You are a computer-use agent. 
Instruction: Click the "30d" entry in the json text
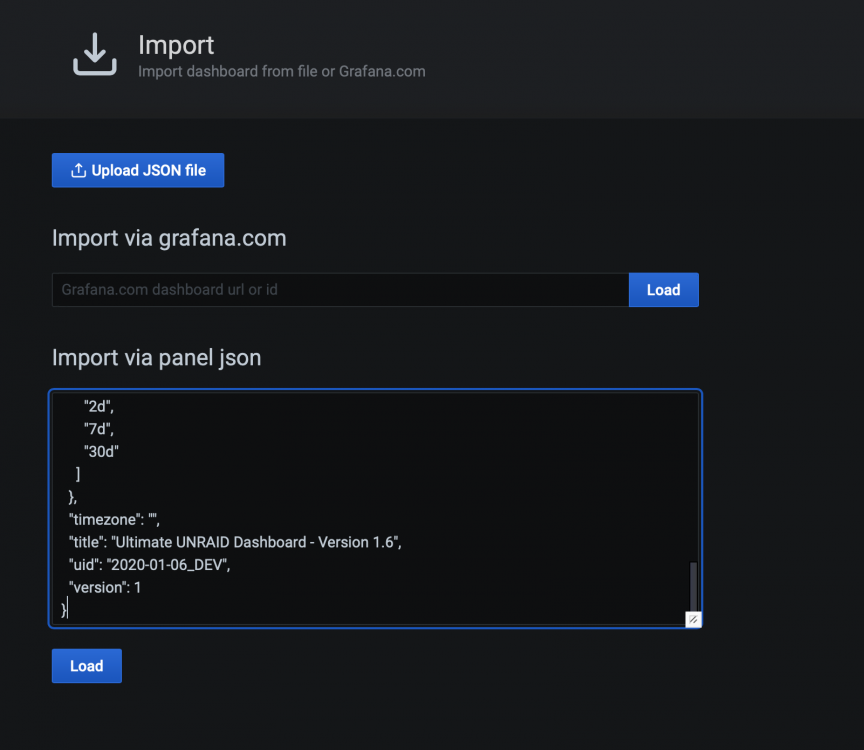click(x=101, y=452)
